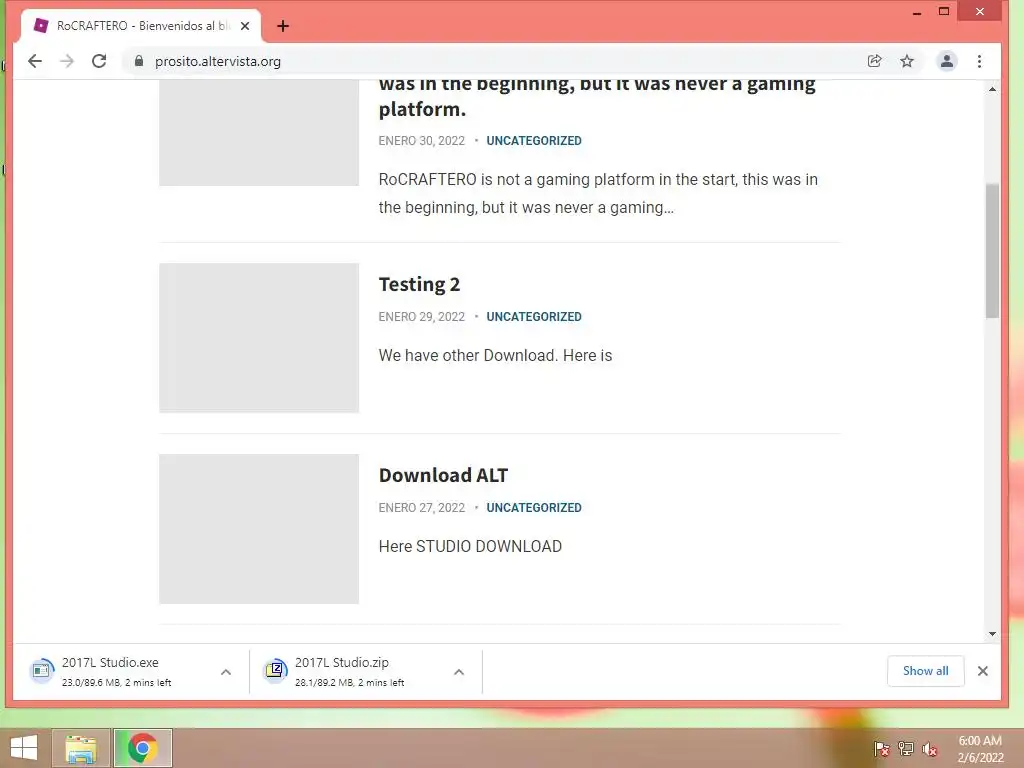Open the Action Center flag icon
Screen dimensions: 1024x768
coord(882,749)
